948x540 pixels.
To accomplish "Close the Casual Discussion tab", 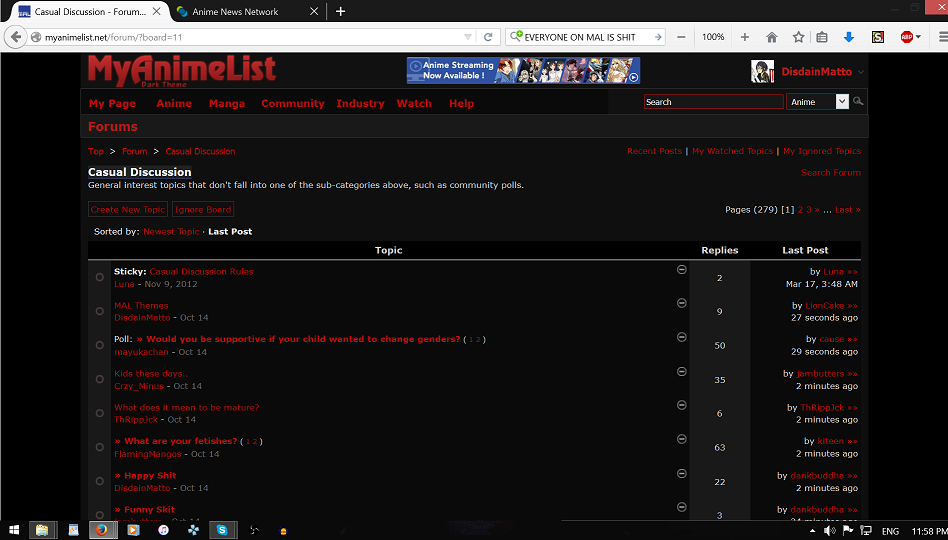I will (156, 11).
